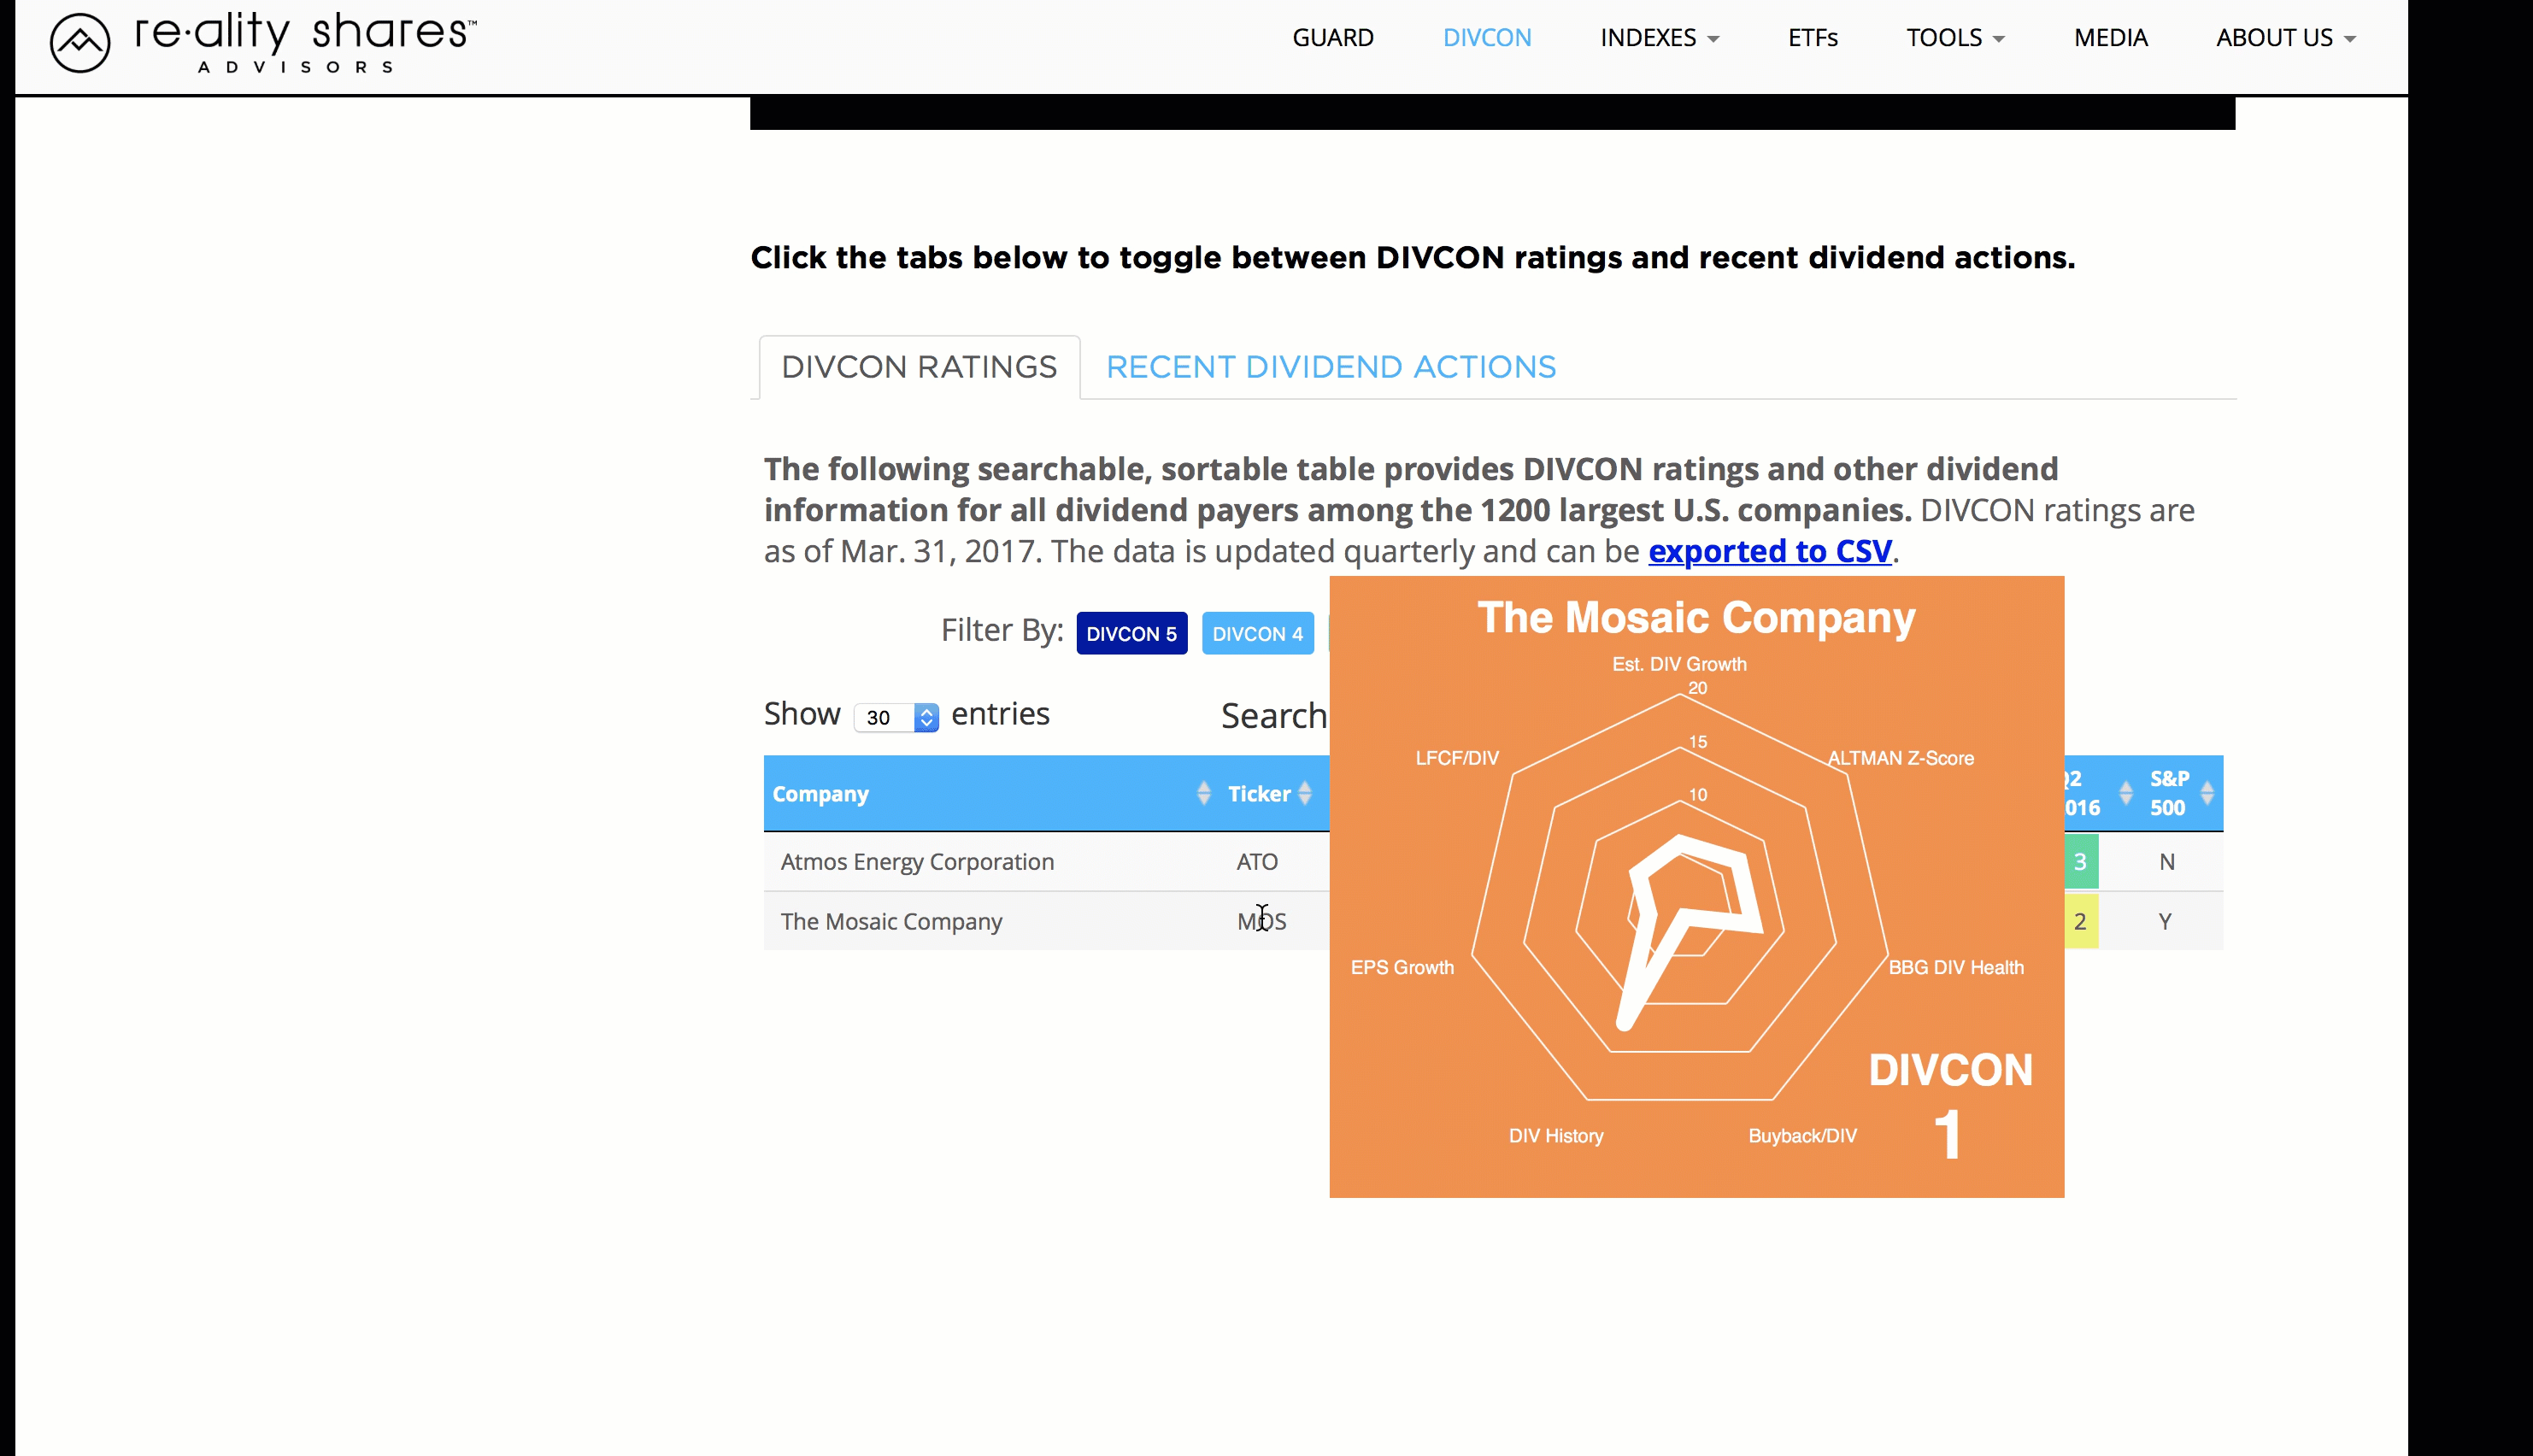Viewport: 2533px width, 1456px height.
Task: Expand the TOOLS menu
Action: 1954,37
